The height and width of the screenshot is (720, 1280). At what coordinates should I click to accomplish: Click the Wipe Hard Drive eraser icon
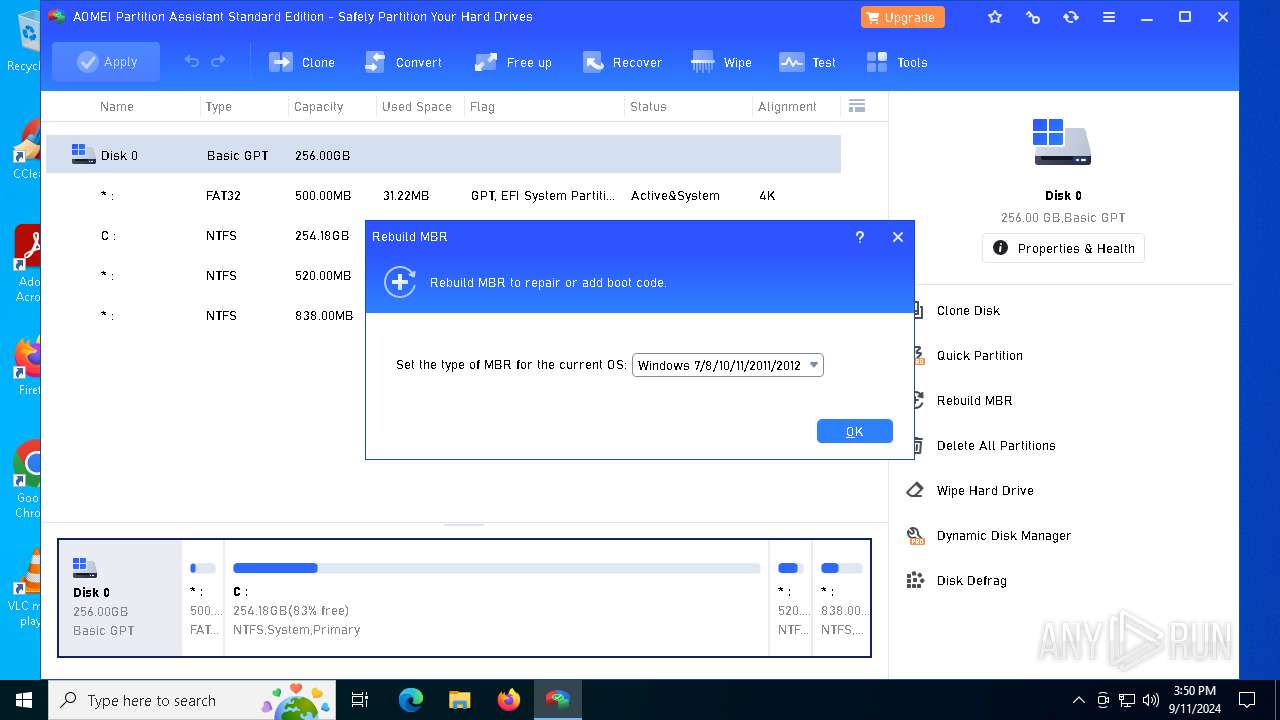click(x=915, y=490)
